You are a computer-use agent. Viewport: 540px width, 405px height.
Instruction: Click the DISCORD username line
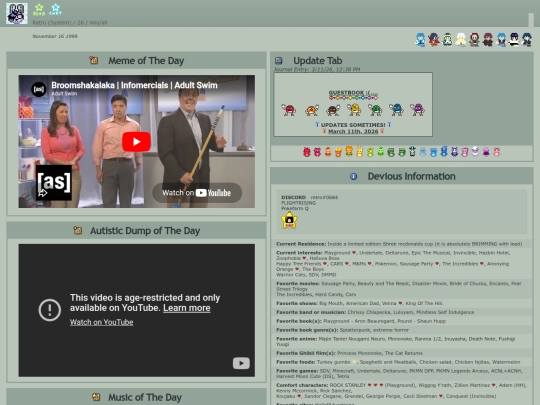click(310, 197)
